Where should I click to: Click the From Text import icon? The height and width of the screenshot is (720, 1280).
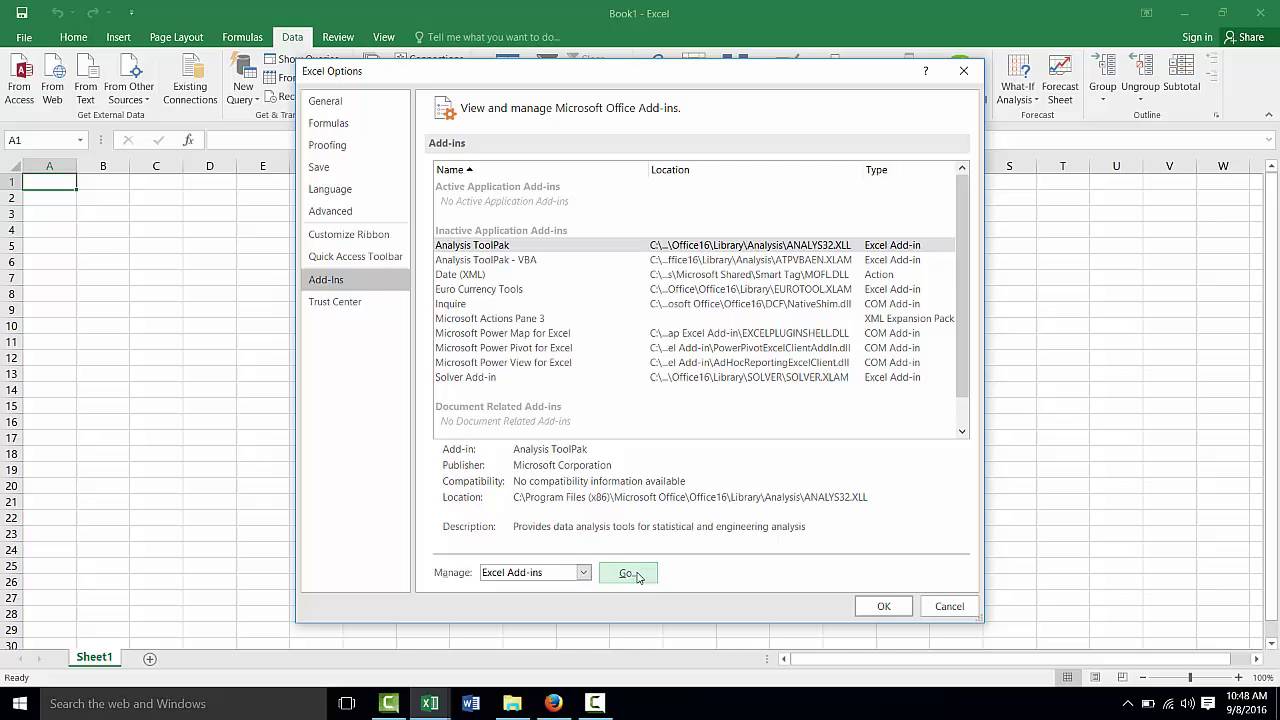coord(86,80)
